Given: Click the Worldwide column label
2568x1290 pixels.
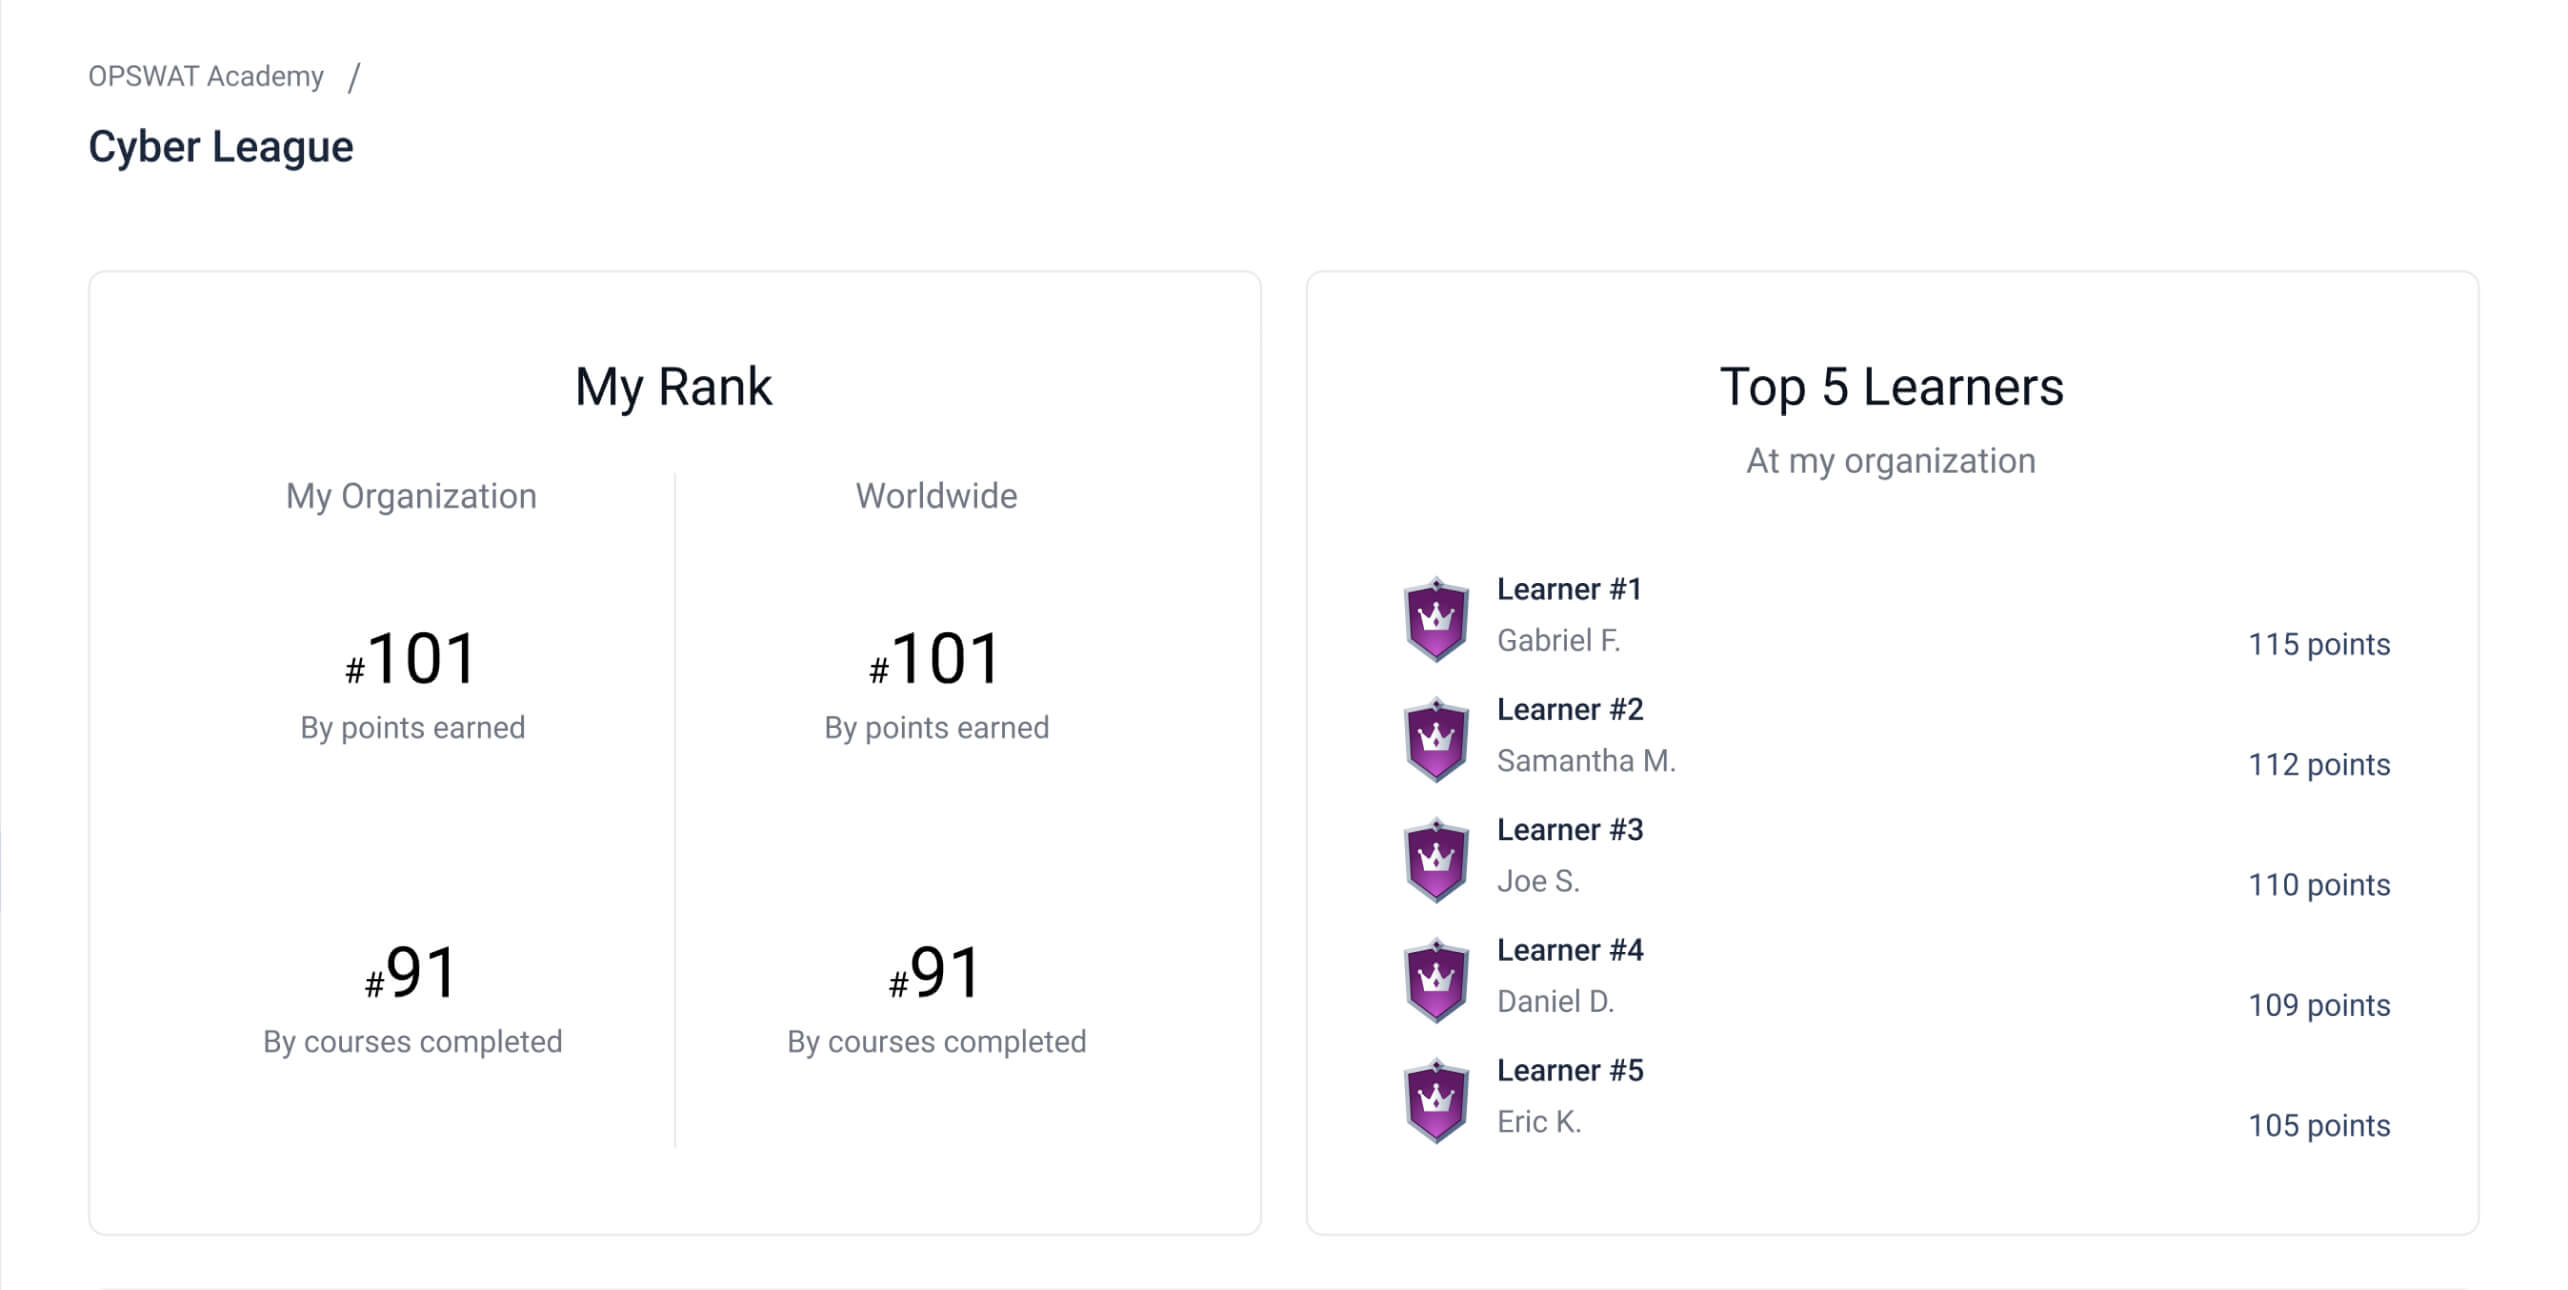Looking at the screenshot, I should pos(936,496).
